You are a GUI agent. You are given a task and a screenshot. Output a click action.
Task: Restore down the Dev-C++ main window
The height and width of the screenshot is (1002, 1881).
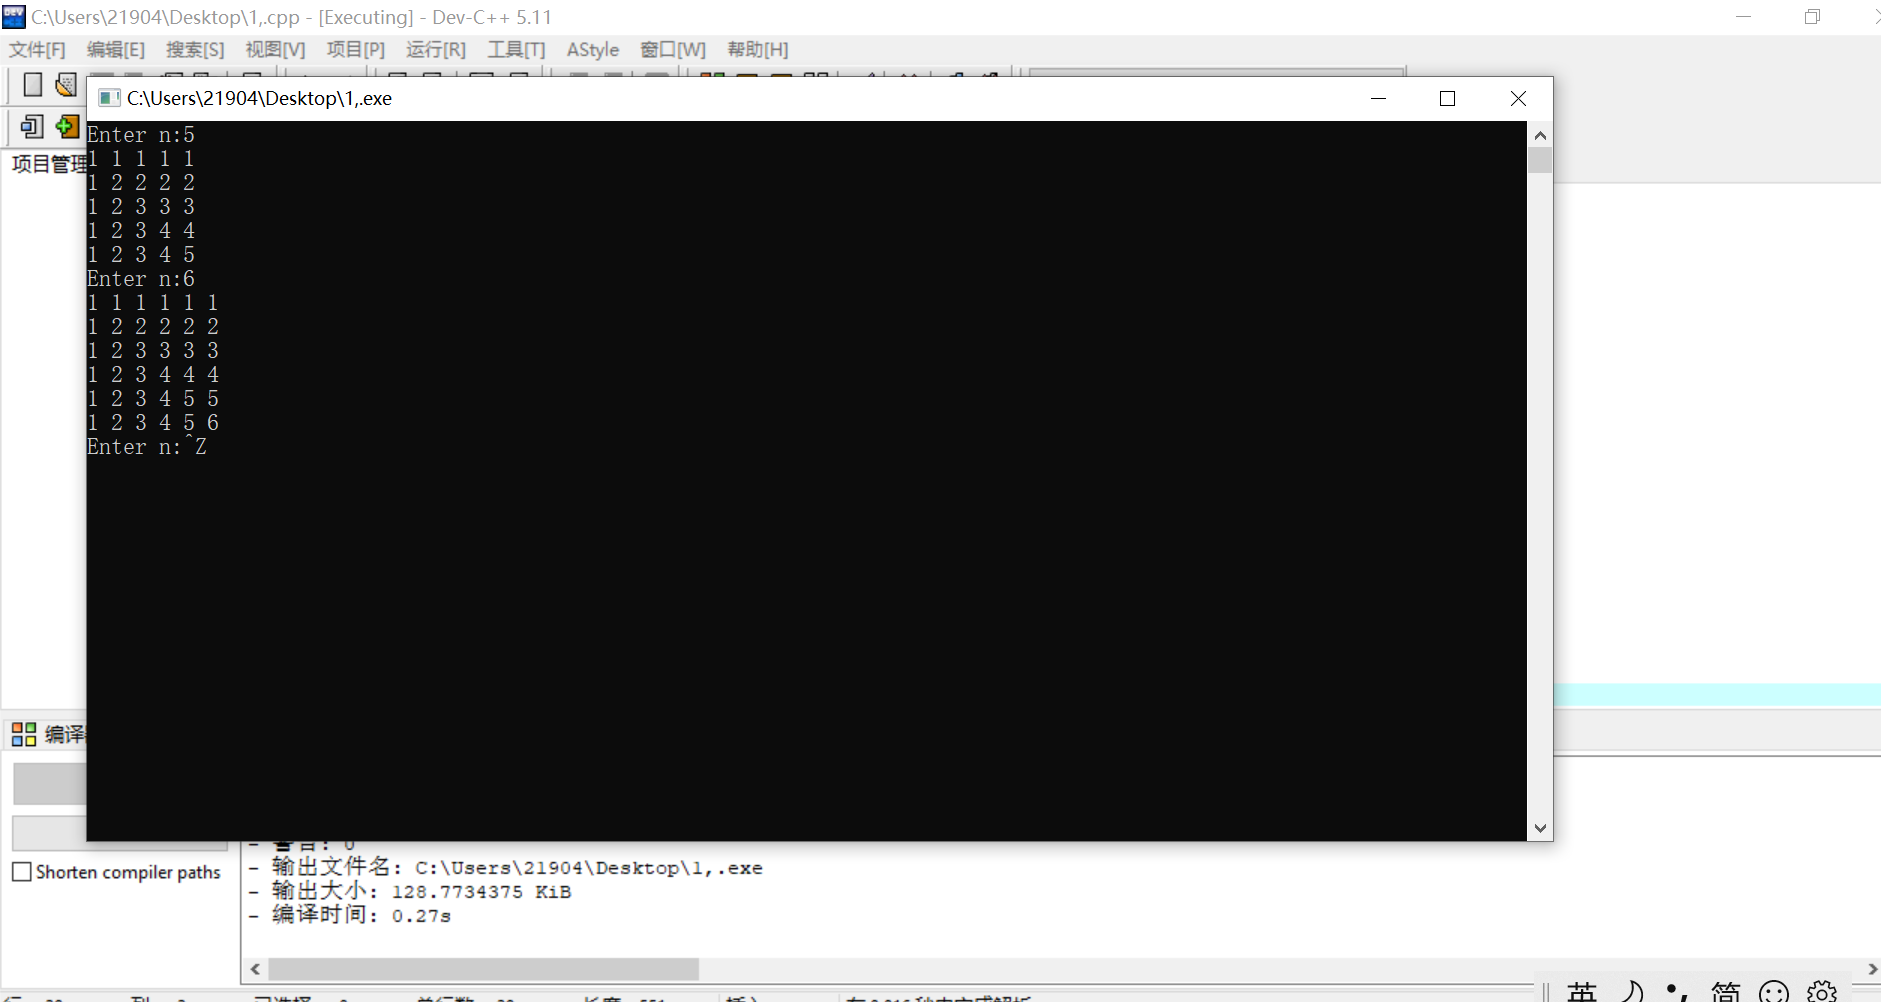(1812, 17)
